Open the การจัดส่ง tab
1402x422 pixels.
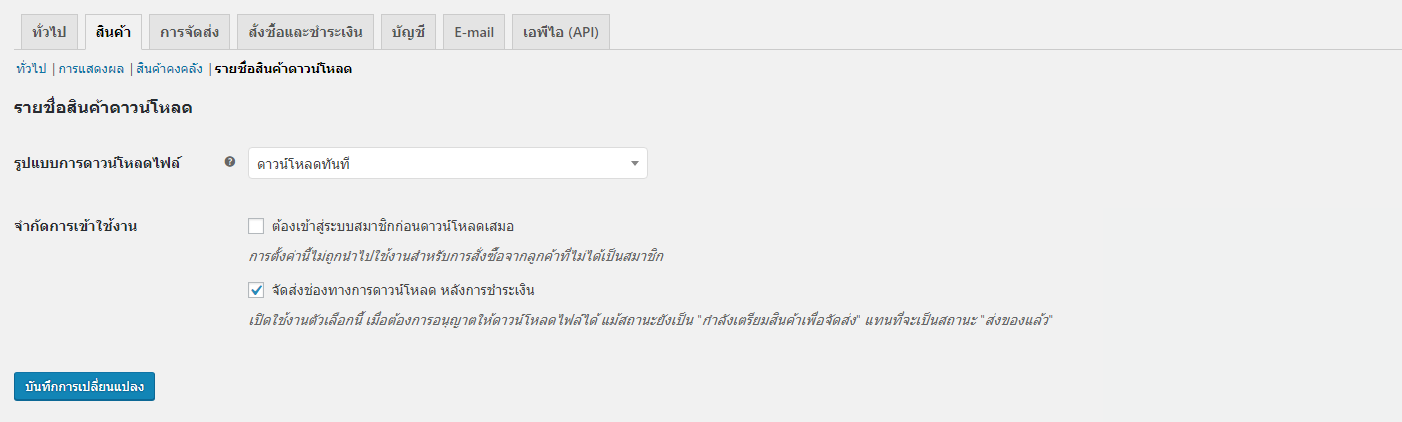point(190,32)
